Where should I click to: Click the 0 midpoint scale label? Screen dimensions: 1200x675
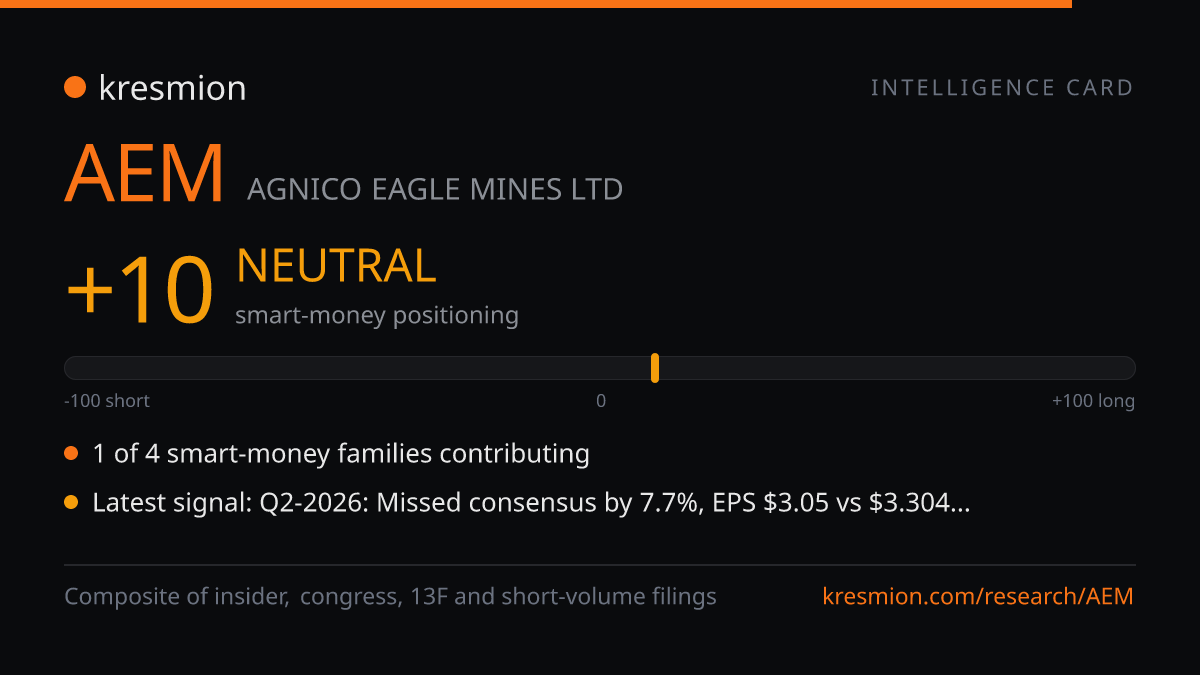point(601,401)
